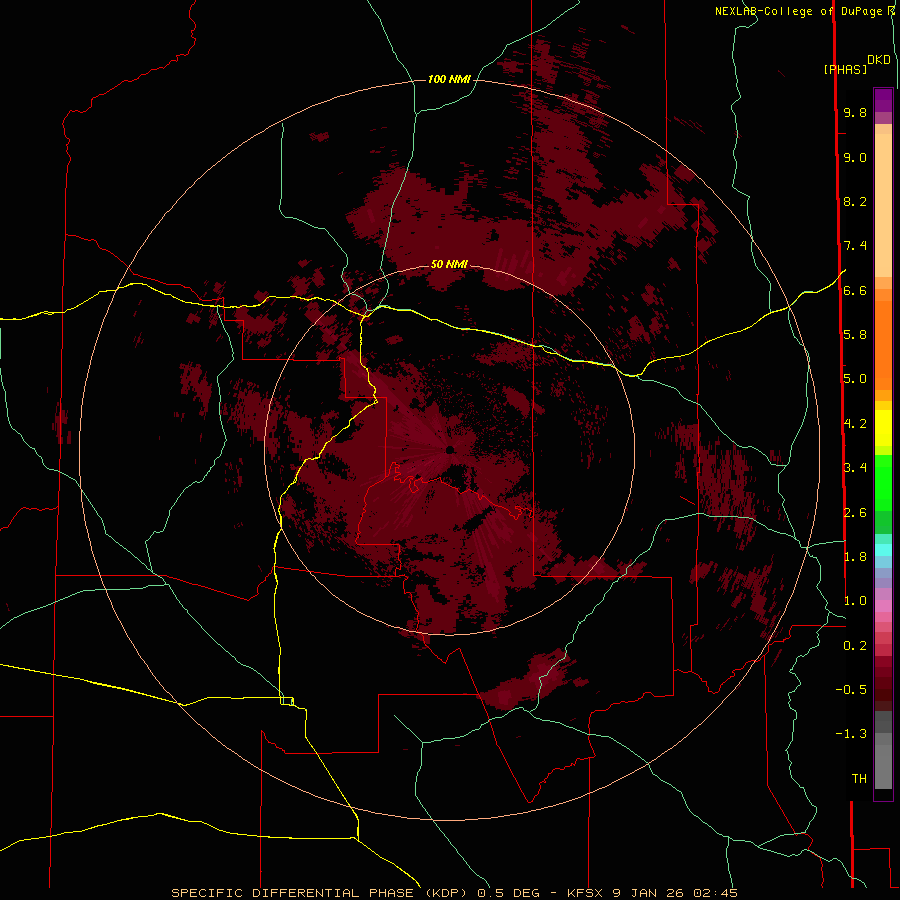Viewport: 900px width, 900px height.
Task: Click the 7.4 legend value
Action: [855, 246]
